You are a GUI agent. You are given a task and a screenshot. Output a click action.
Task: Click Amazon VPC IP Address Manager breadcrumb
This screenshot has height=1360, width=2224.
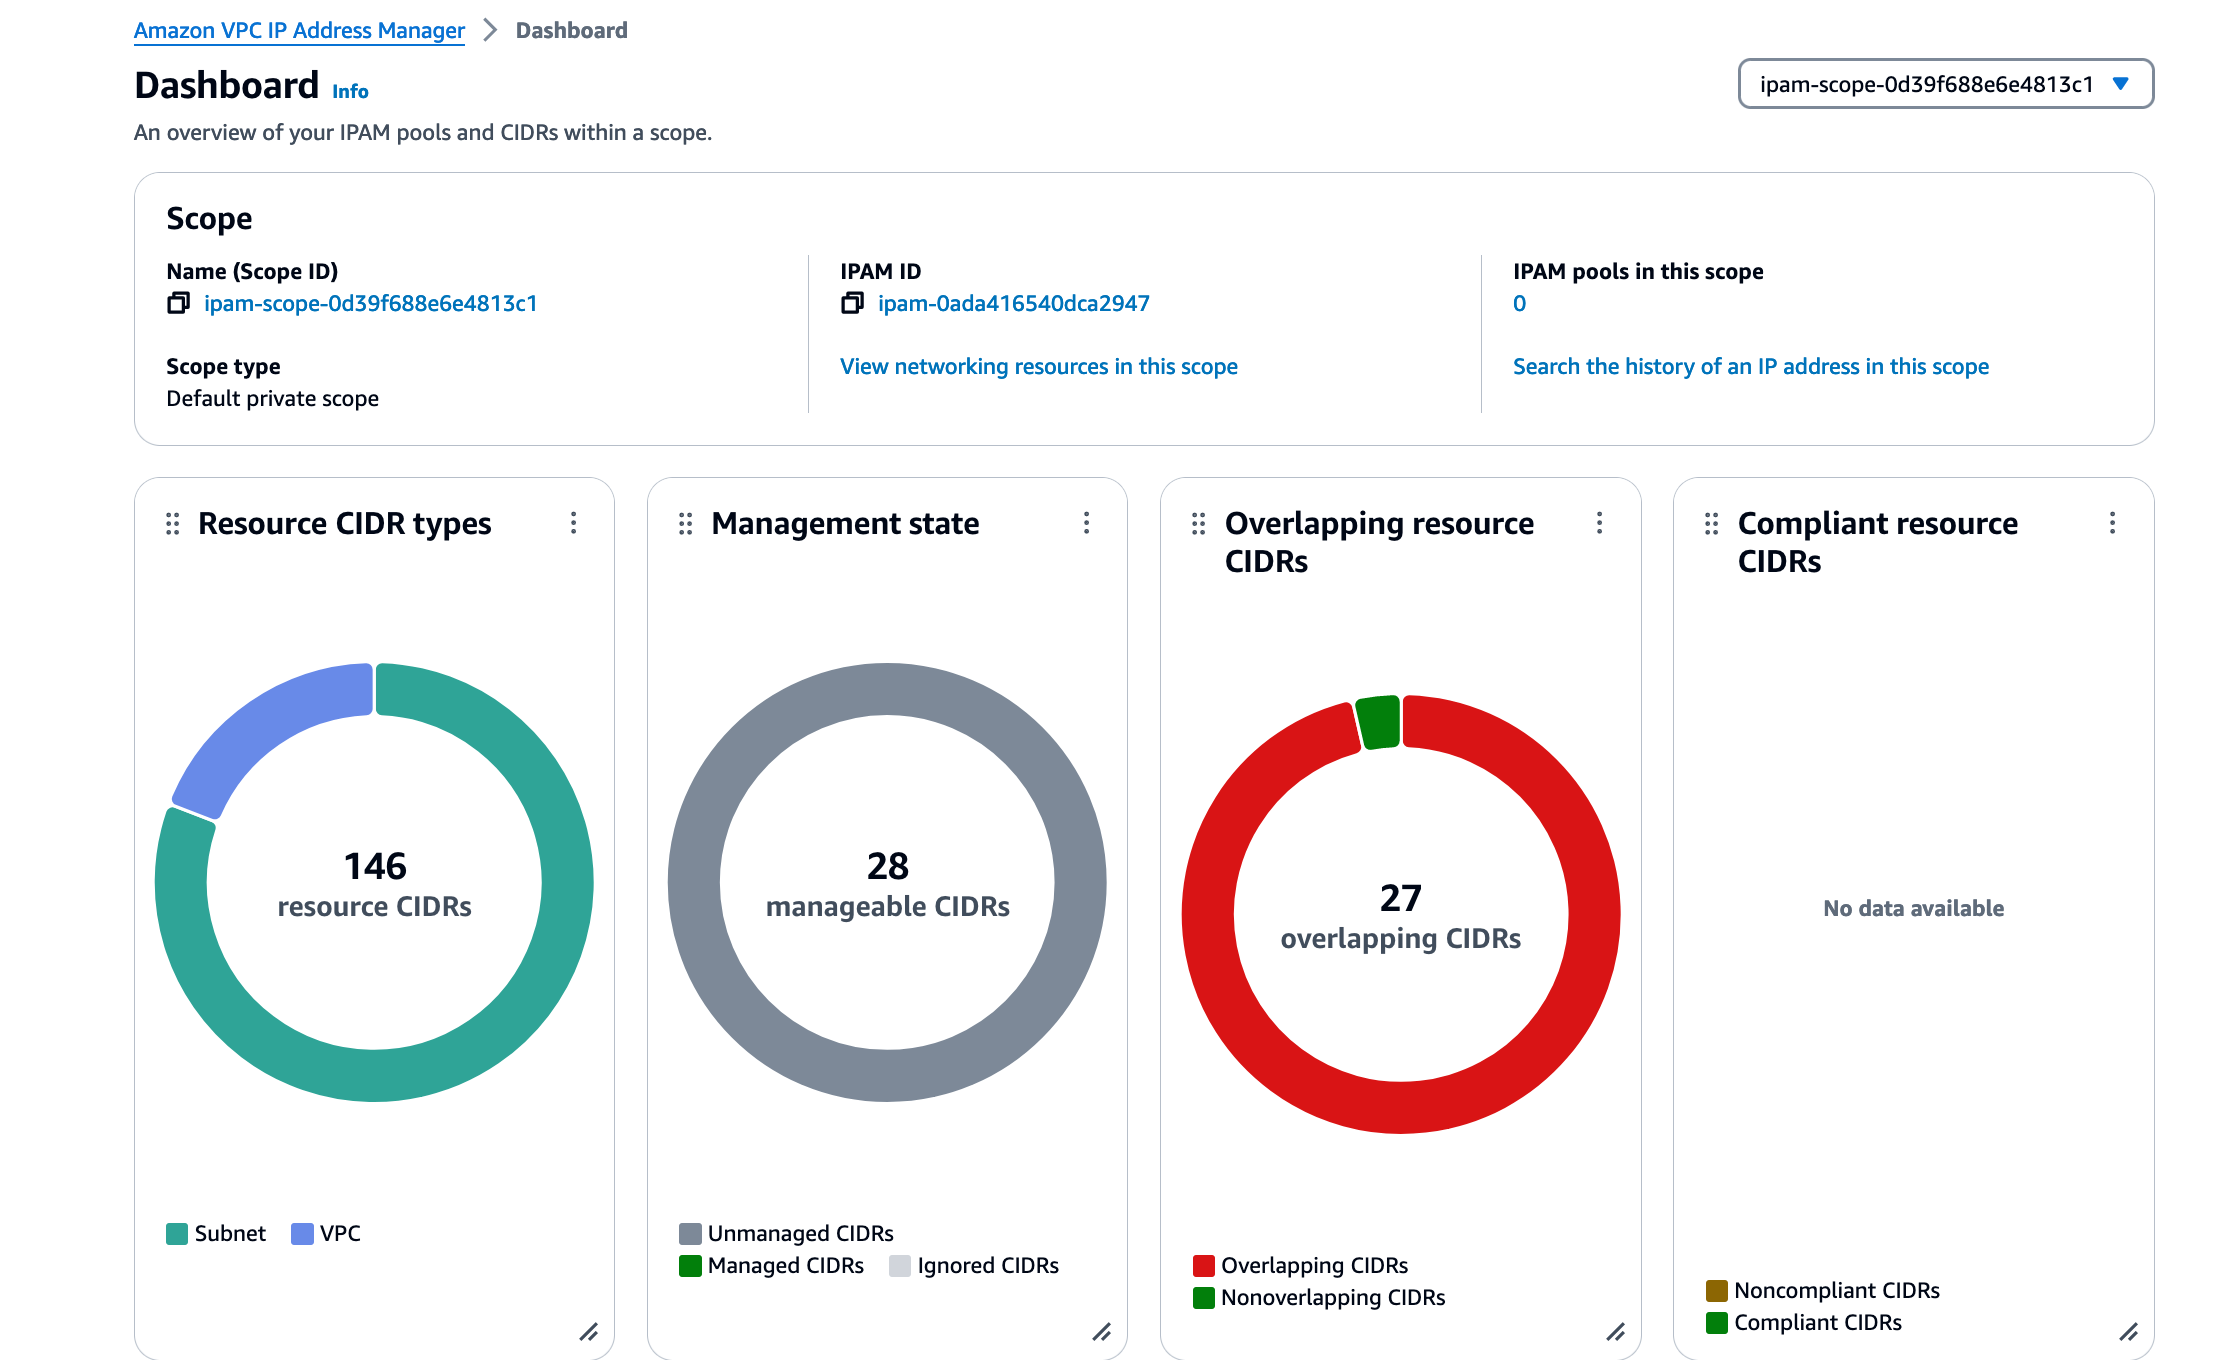(299, 31)
